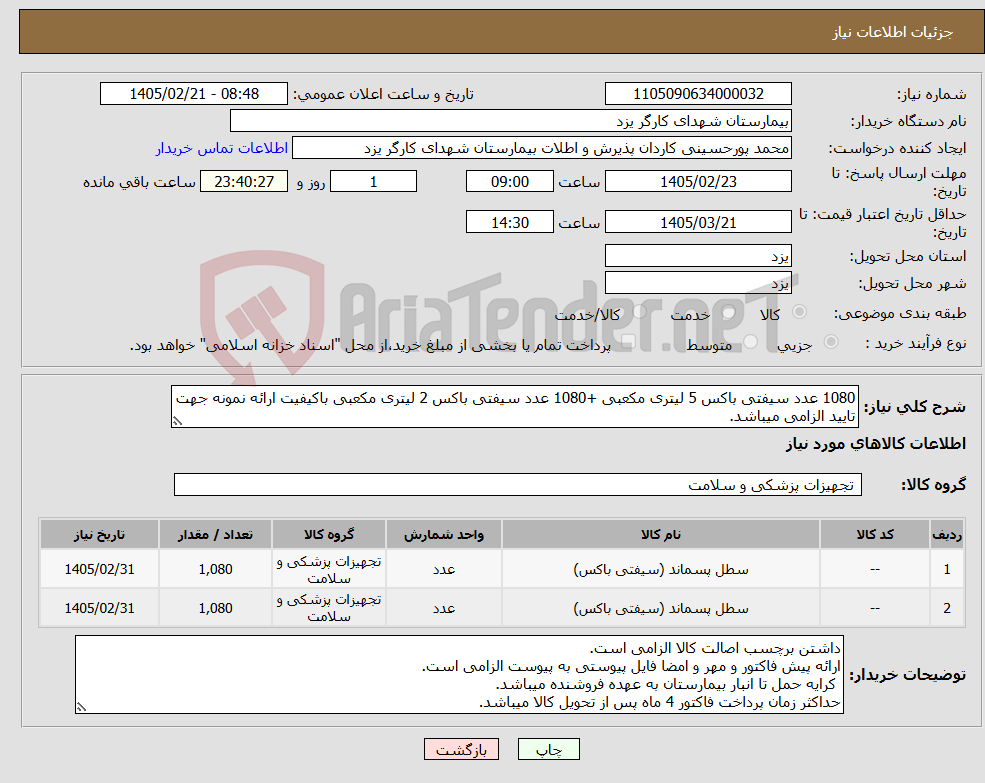Select the متوسط purchase type radio

click(x=751, y=342)
